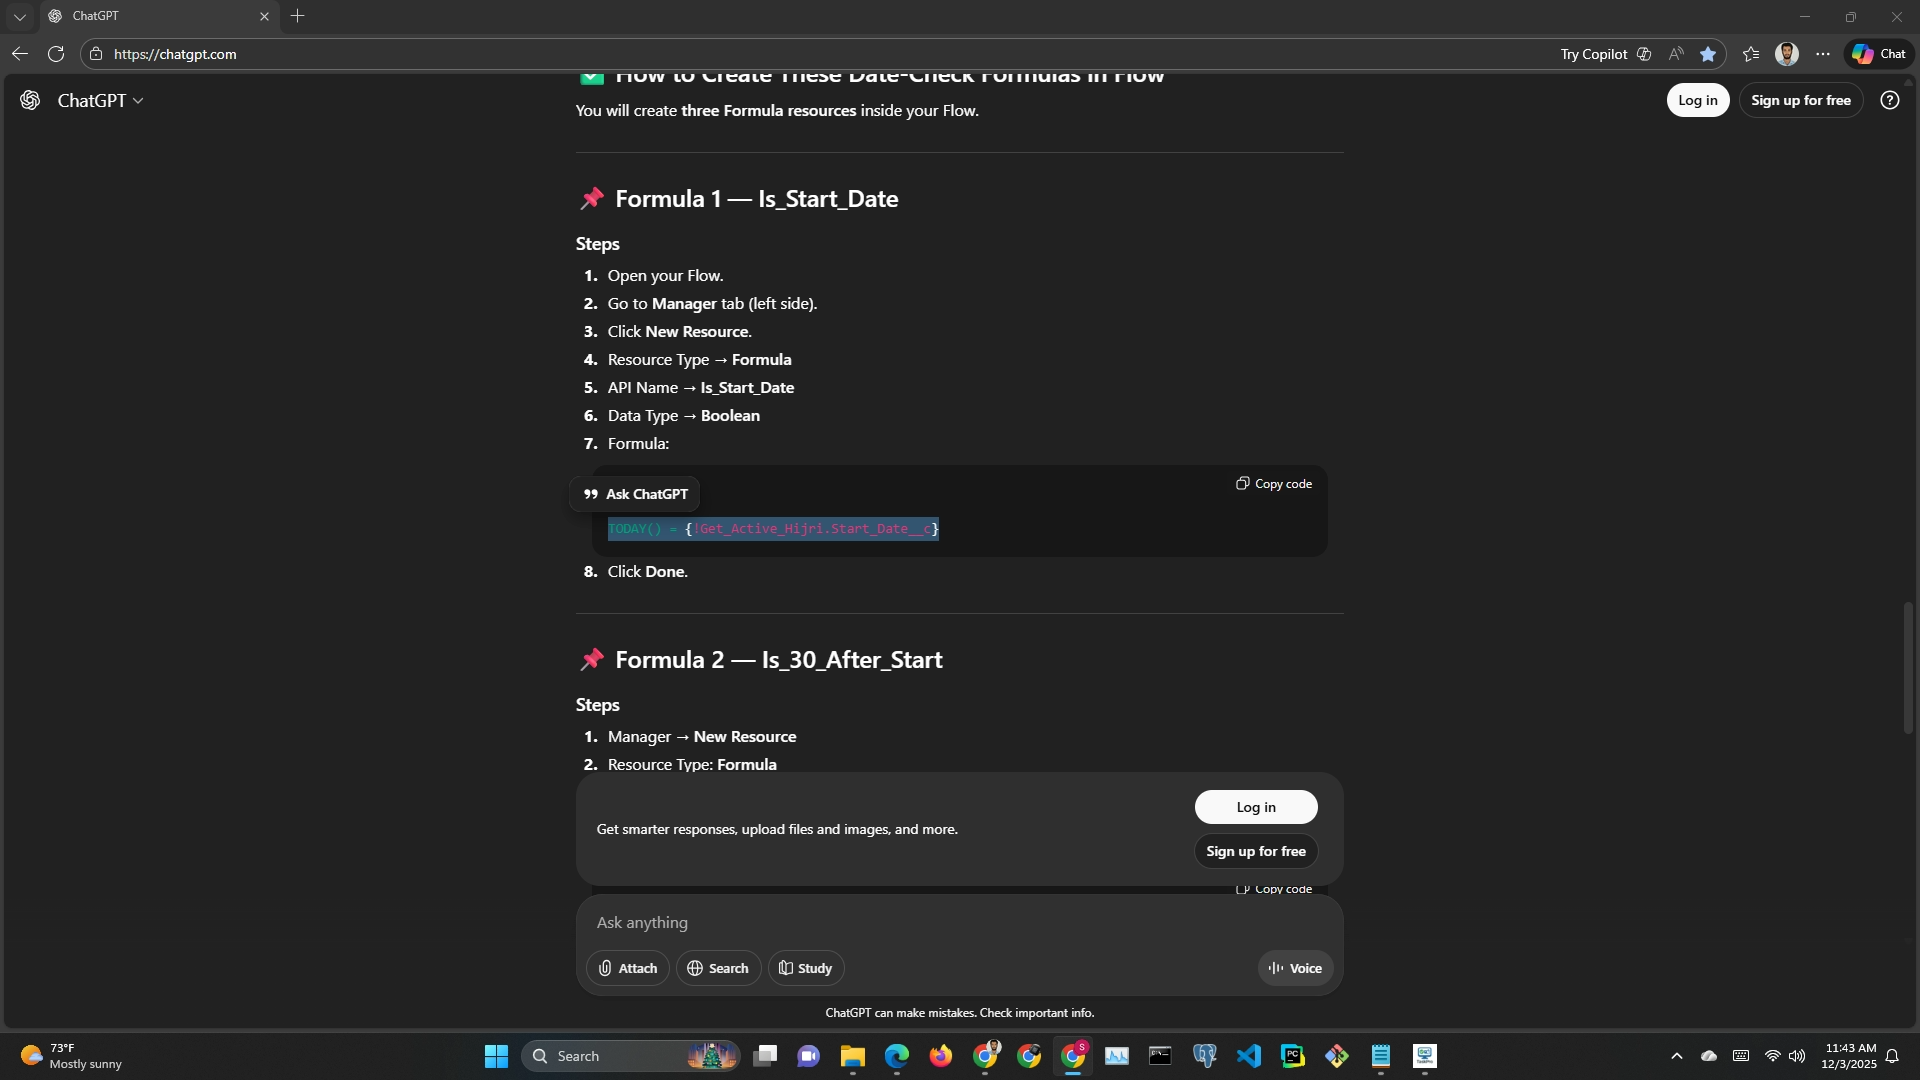Click Sign up for free in banner
The image size is (1920, 1080).
coord(1255,851)
